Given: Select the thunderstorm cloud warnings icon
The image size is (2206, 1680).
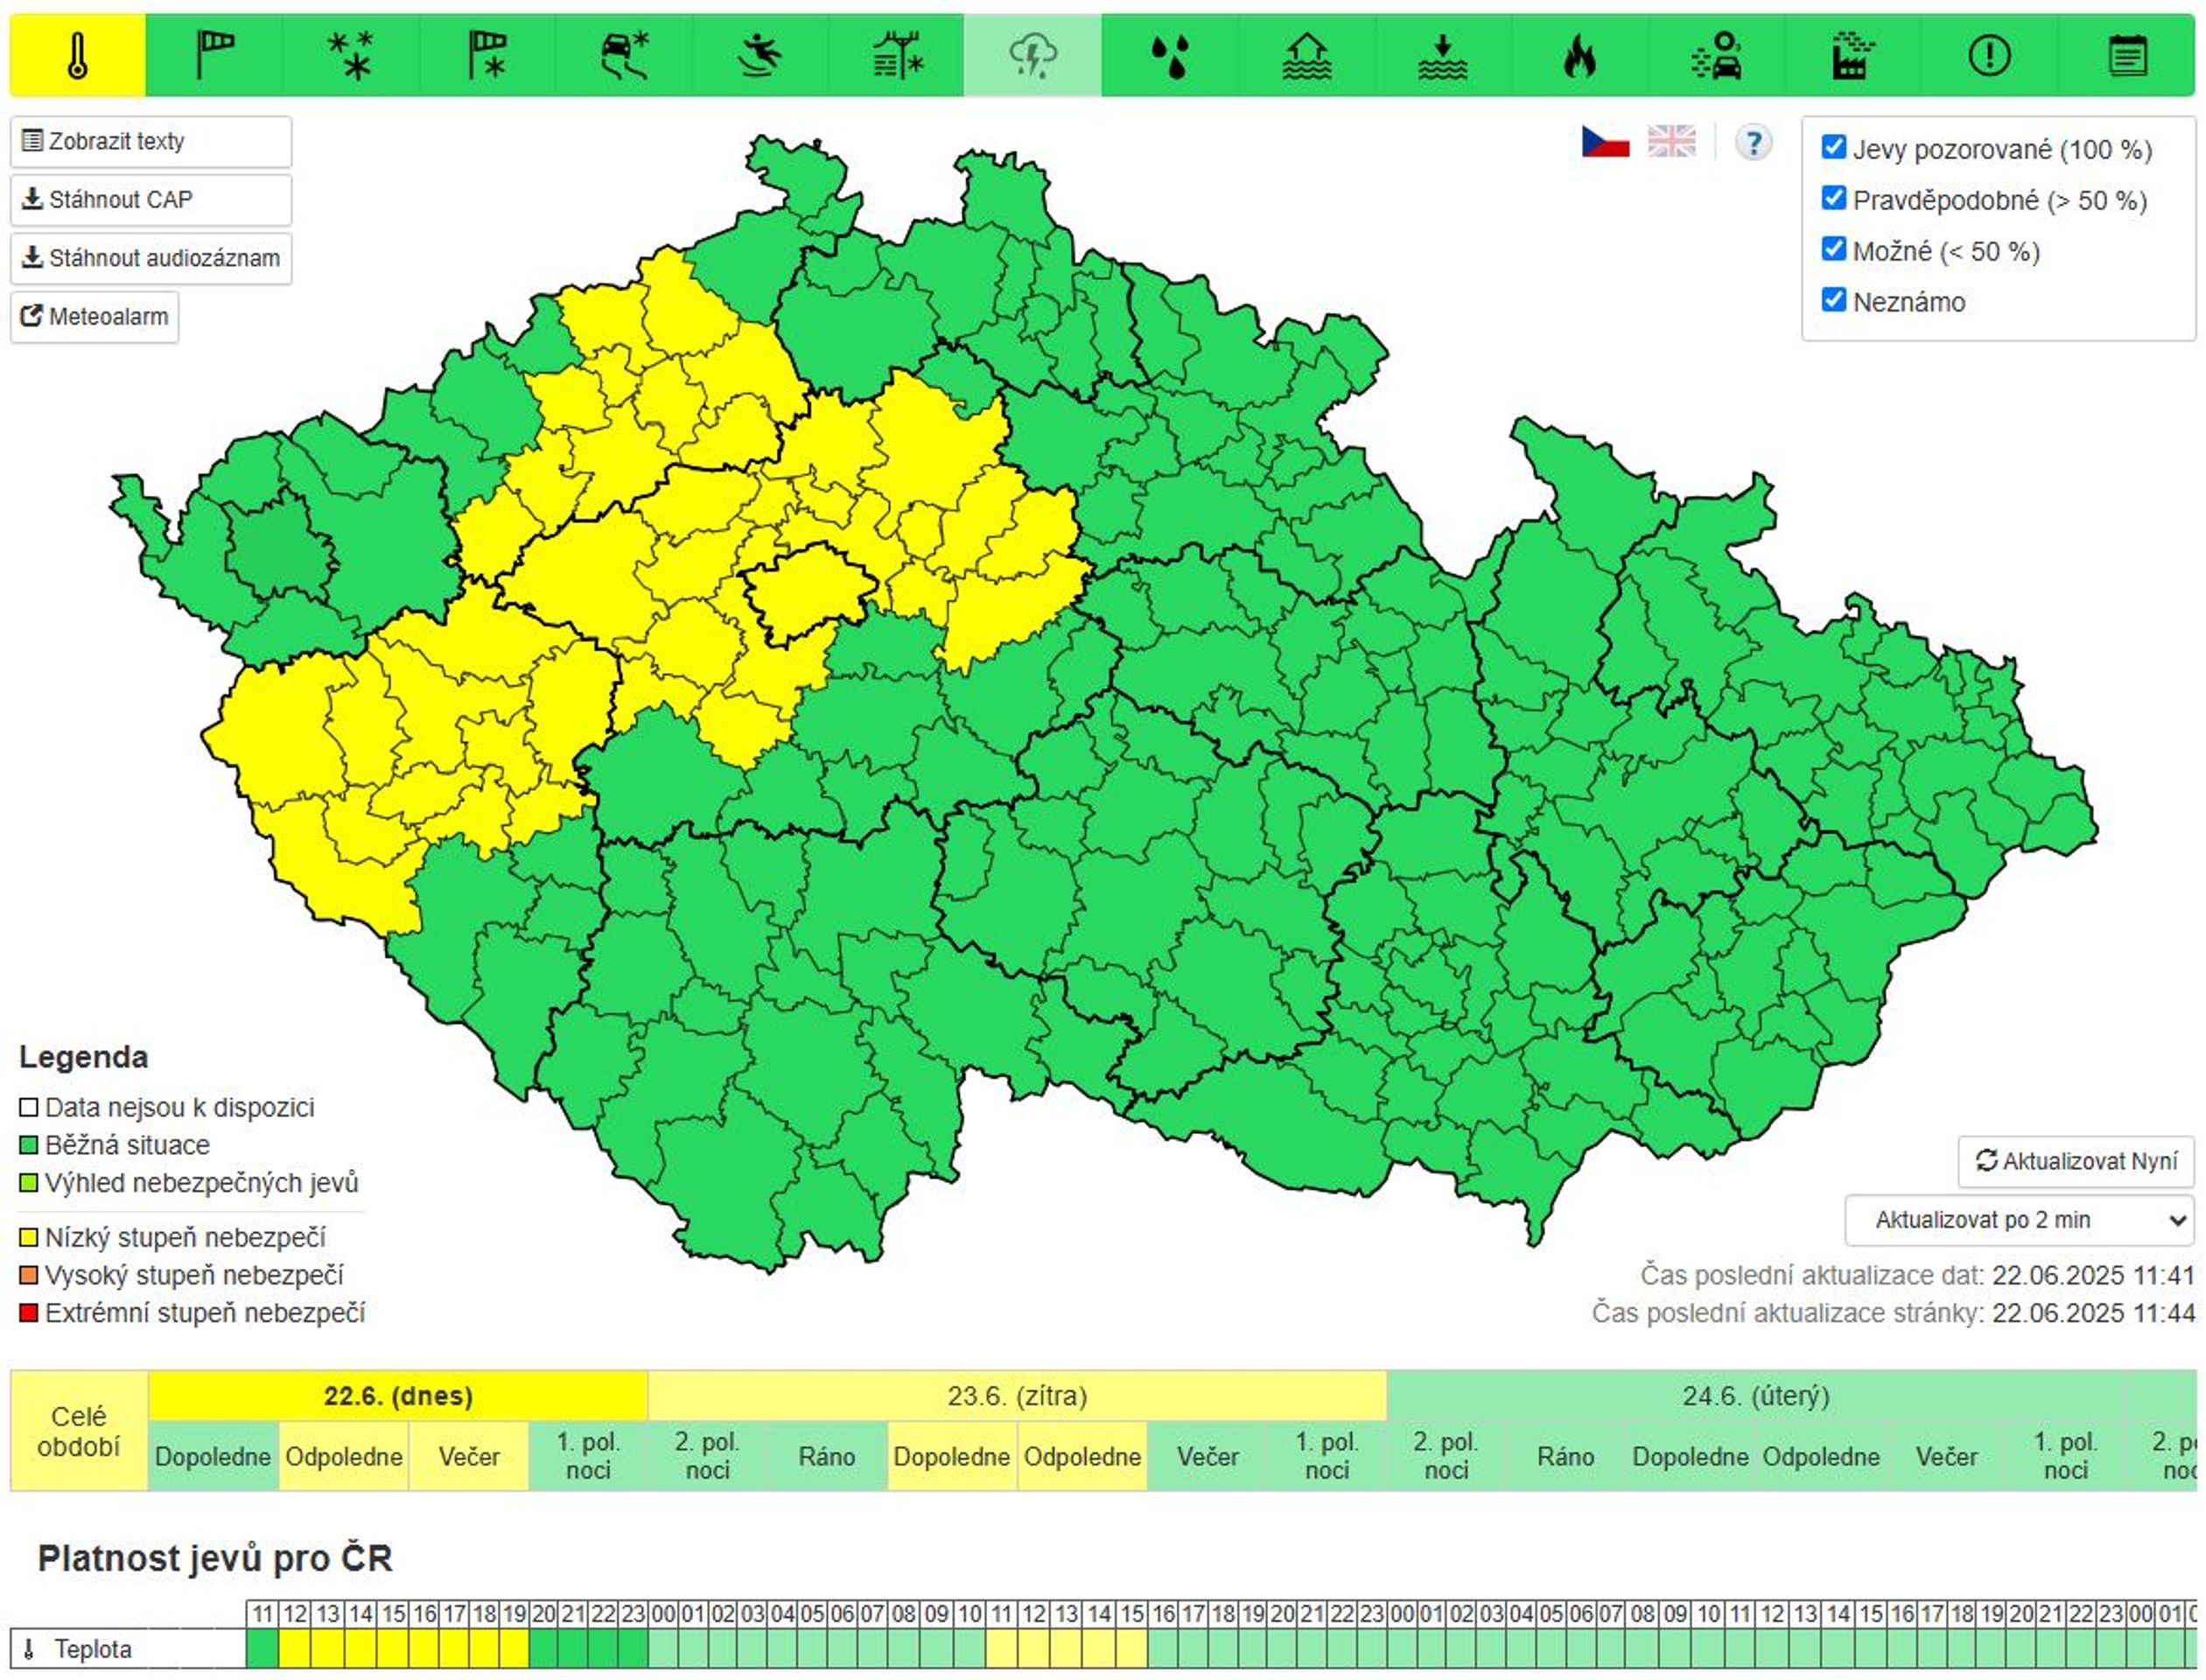Looking at the screenshot, I should [1033, 55].
